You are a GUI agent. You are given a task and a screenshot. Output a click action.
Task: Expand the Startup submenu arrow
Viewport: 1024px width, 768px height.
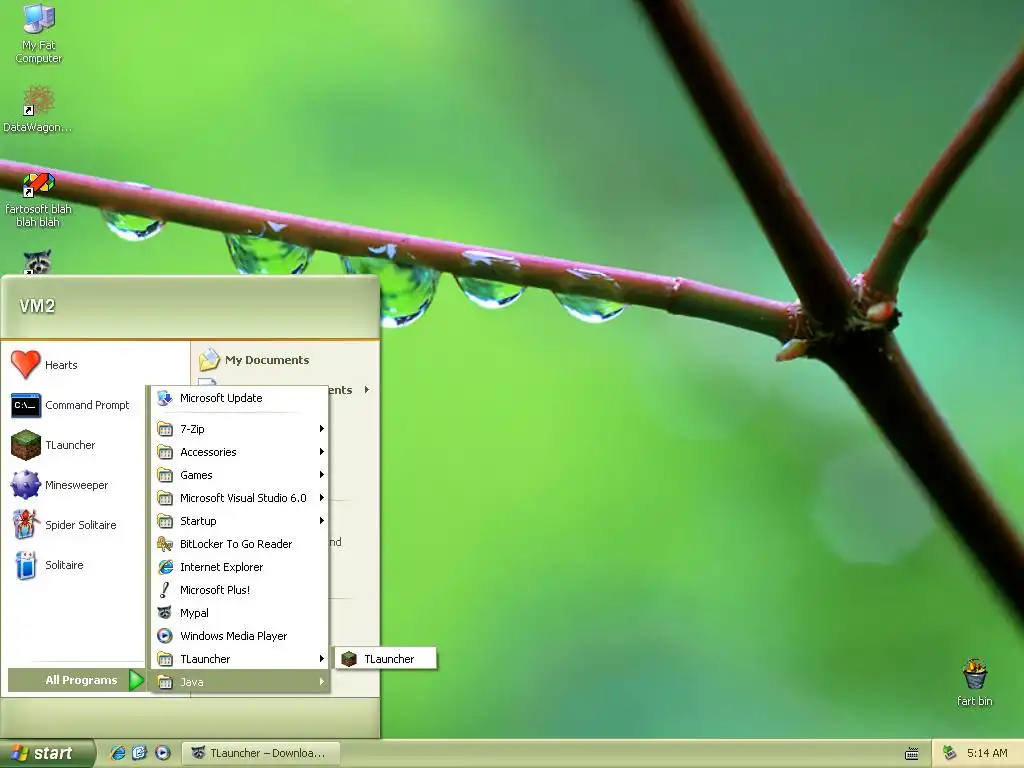[x=321, y=520]
